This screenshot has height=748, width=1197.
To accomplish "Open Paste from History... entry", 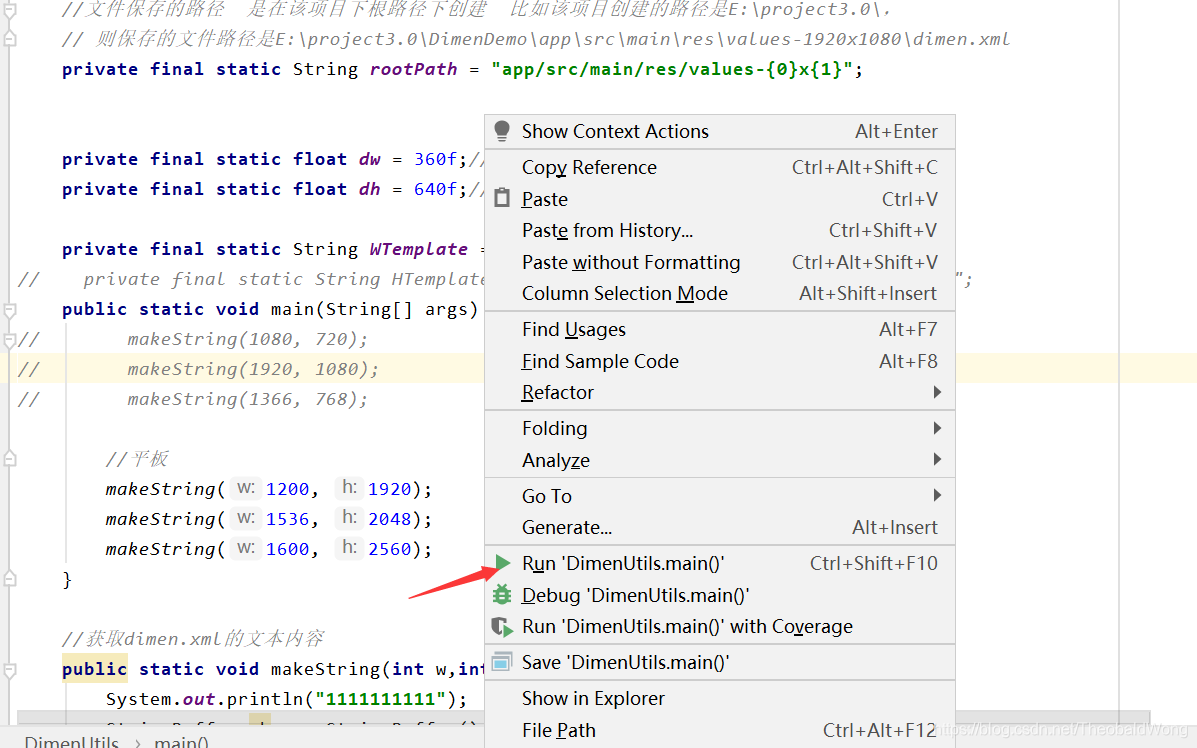I will click(720, 231).
